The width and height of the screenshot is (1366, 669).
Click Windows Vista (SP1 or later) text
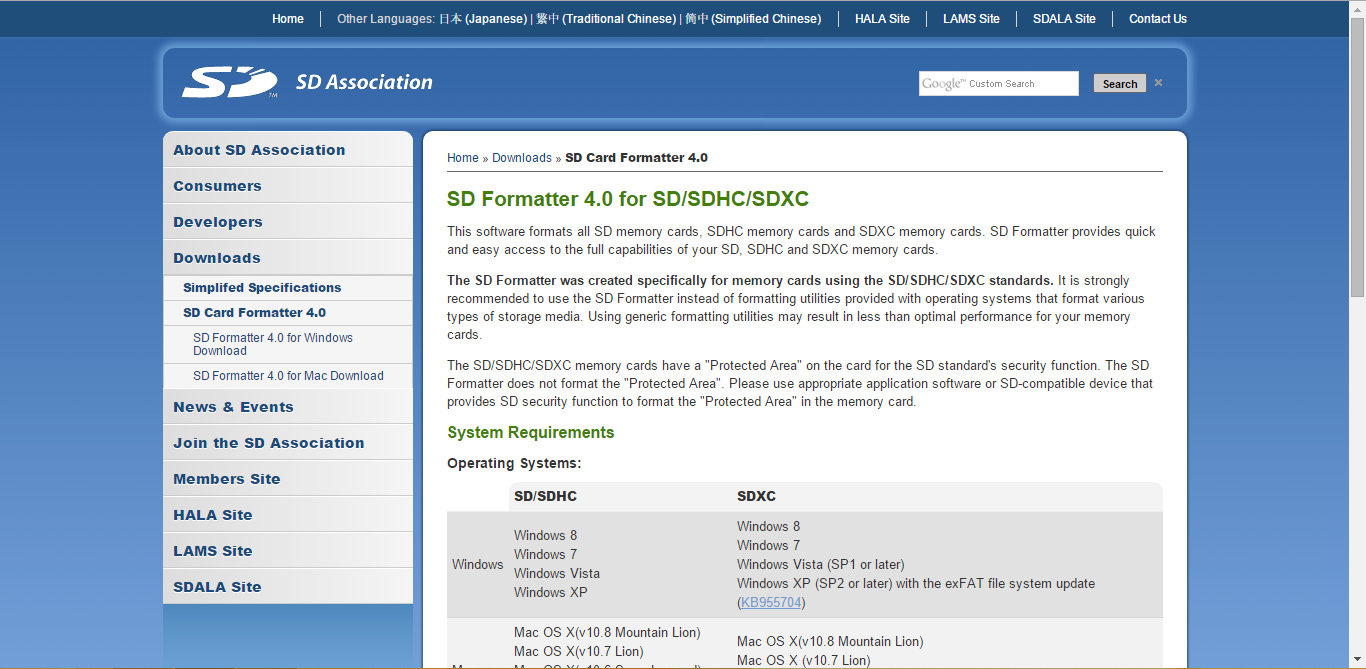click(821, 564)
